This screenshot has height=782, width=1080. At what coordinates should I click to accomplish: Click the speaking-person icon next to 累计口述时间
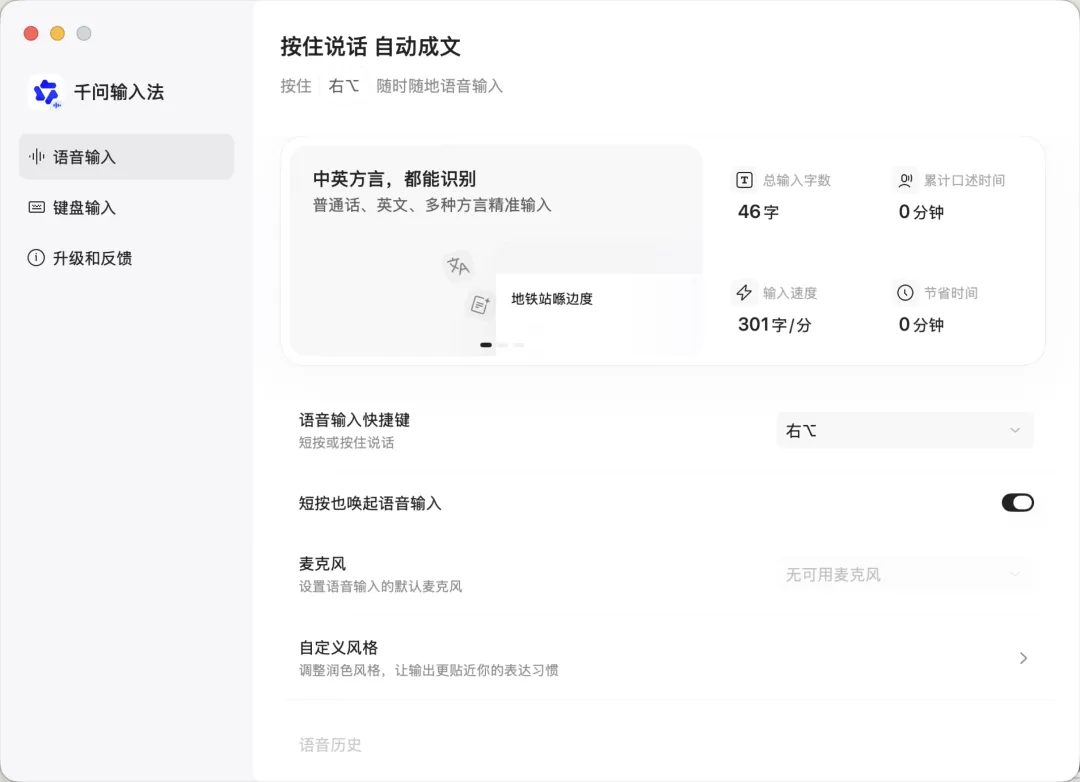click(905, 181)
